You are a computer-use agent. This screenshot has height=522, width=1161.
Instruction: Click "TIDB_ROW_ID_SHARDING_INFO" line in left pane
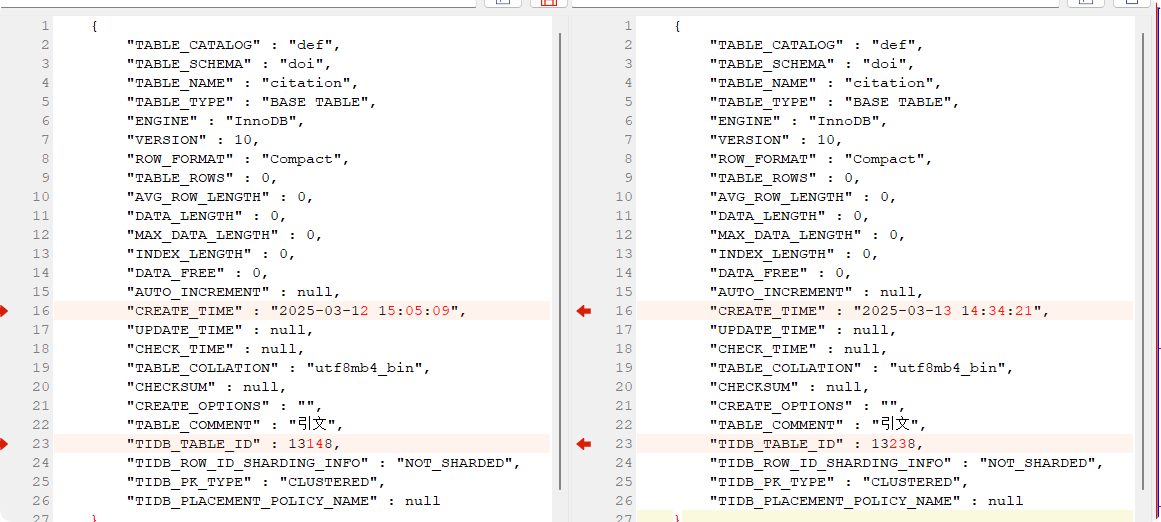pos(324,463)
